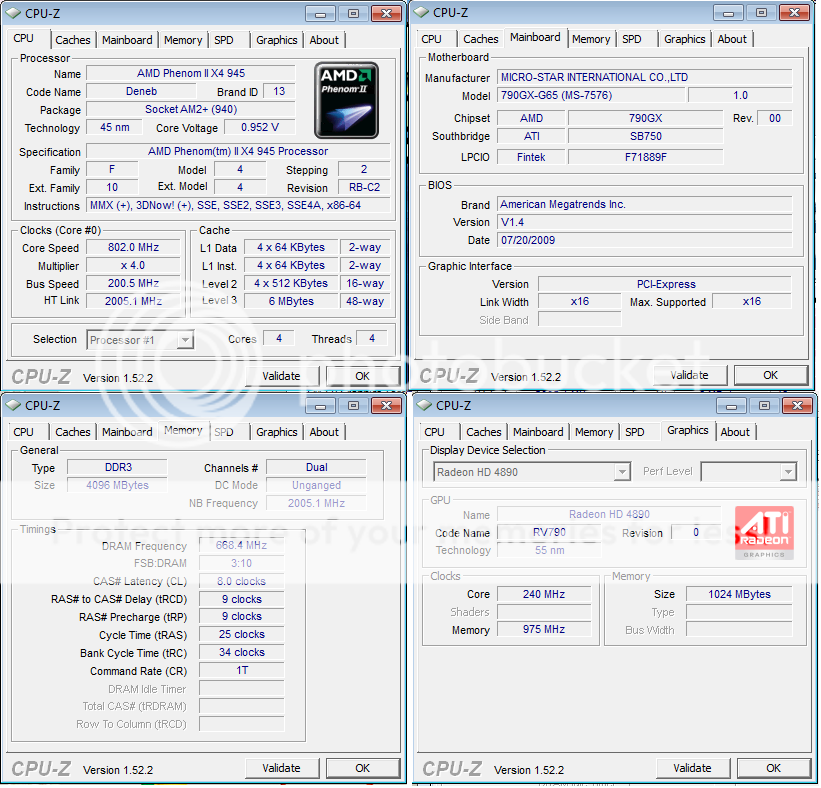Select the About tab in the processor window

(324, 40)
